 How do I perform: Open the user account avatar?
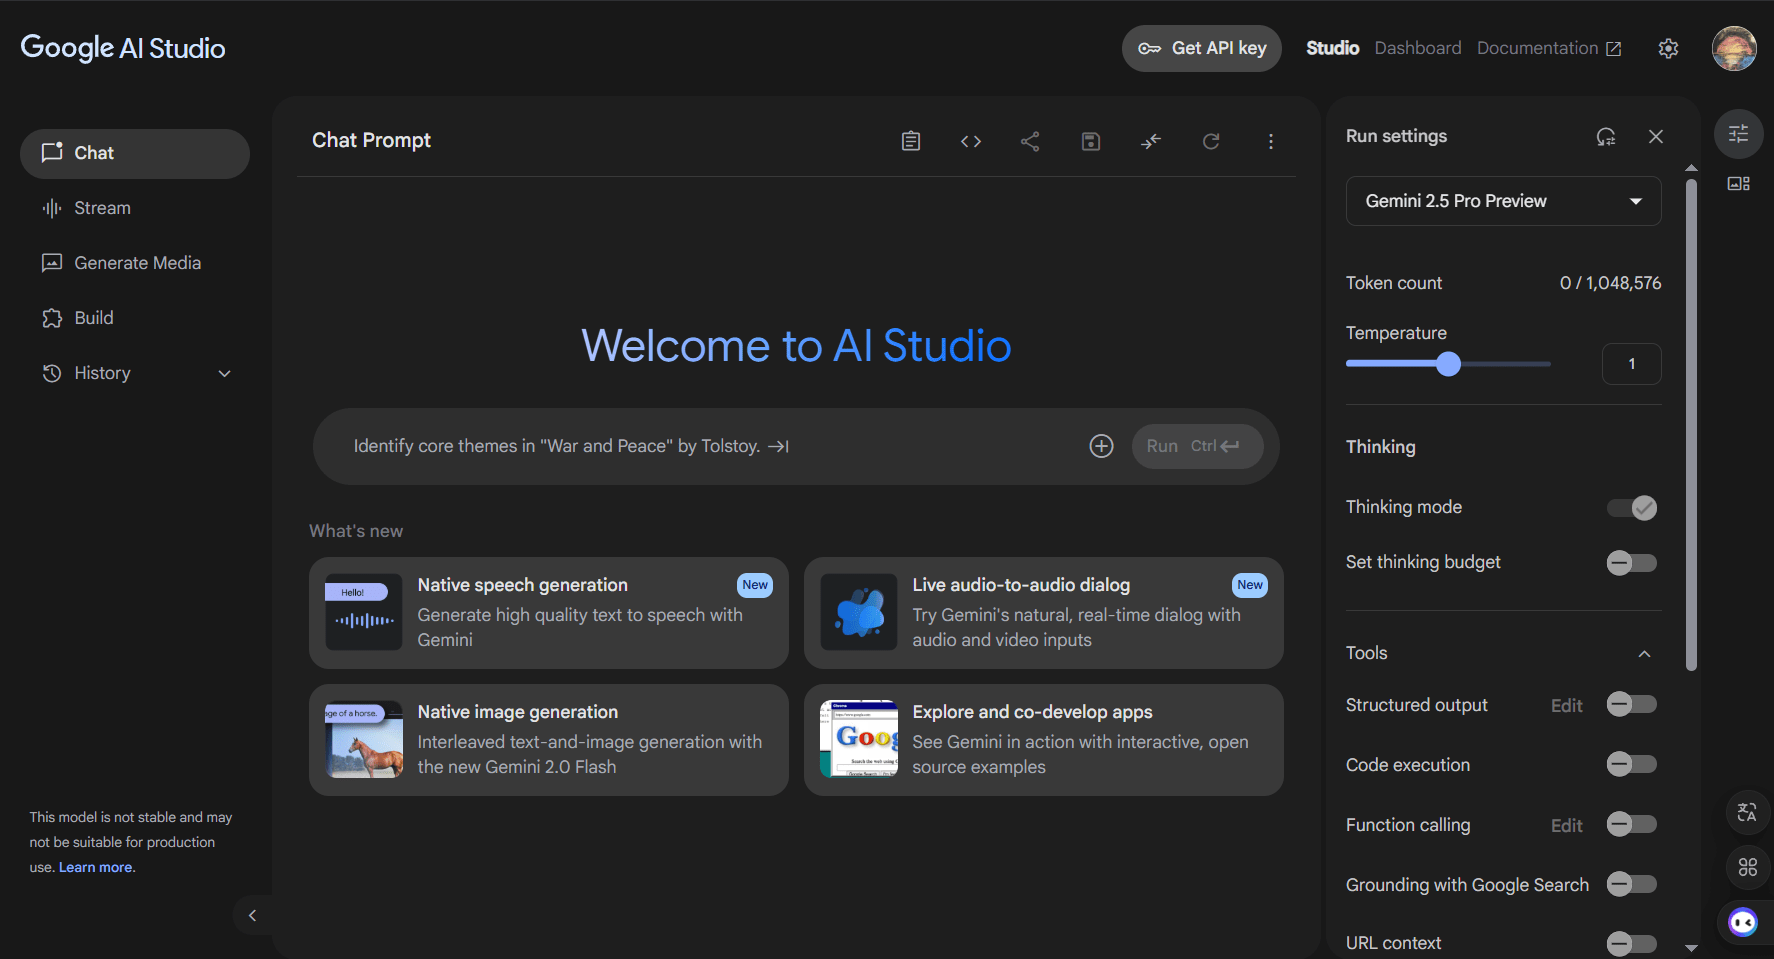1734,48
